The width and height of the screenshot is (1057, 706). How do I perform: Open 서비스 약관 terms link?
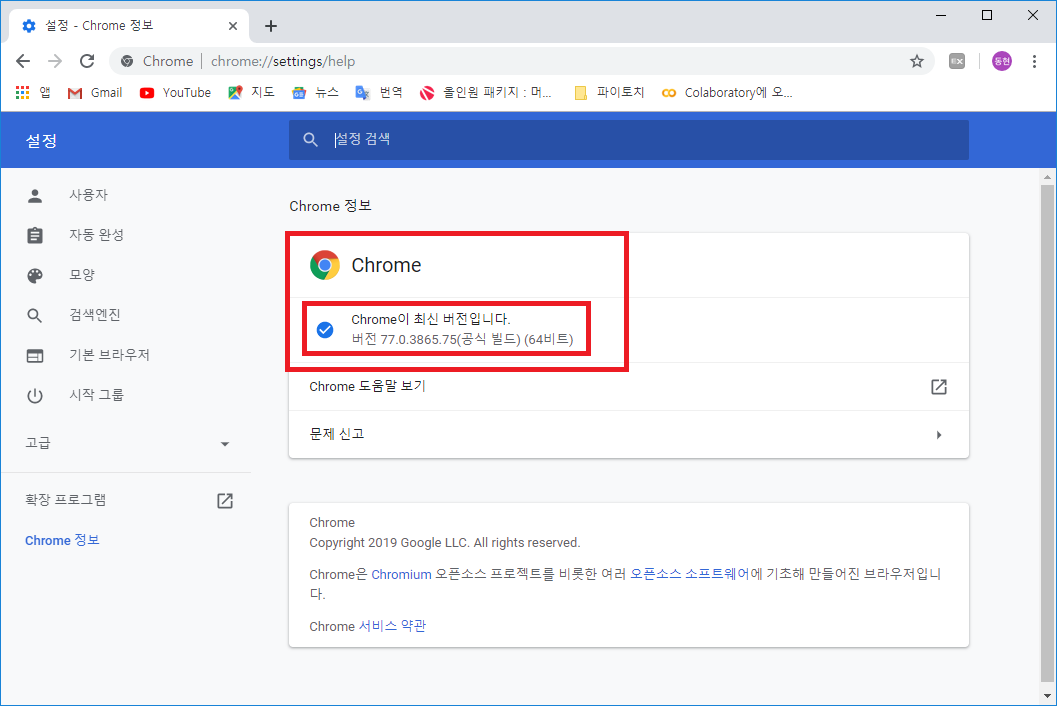tap(392, 626)
